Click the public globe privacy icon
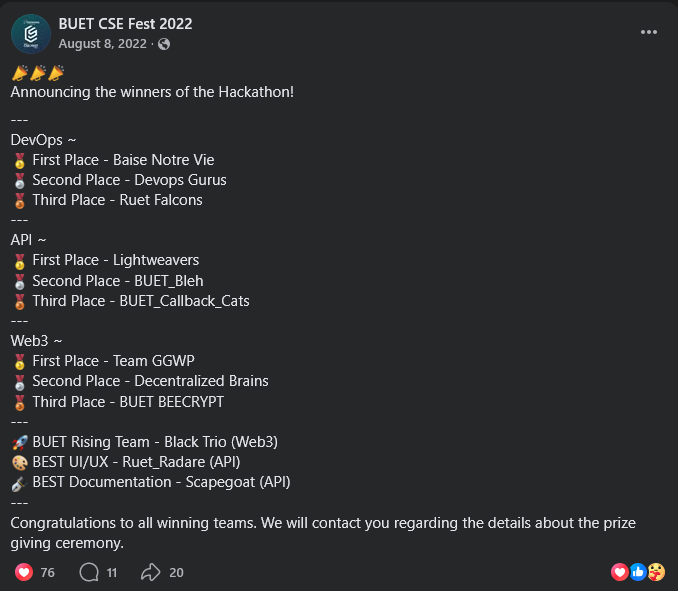The image size is (678, 591). click(164, 44)
